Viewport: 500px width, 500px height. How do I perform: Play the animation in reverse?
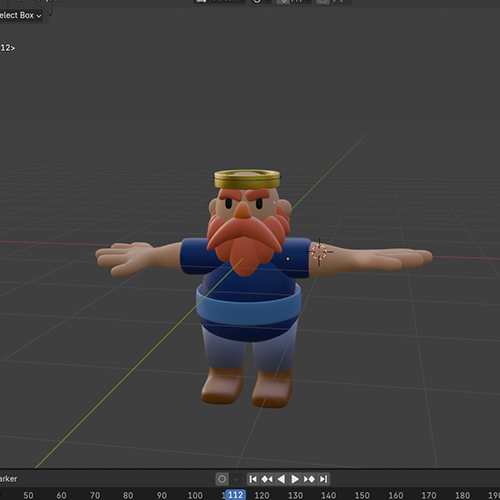tap(281, 479)
